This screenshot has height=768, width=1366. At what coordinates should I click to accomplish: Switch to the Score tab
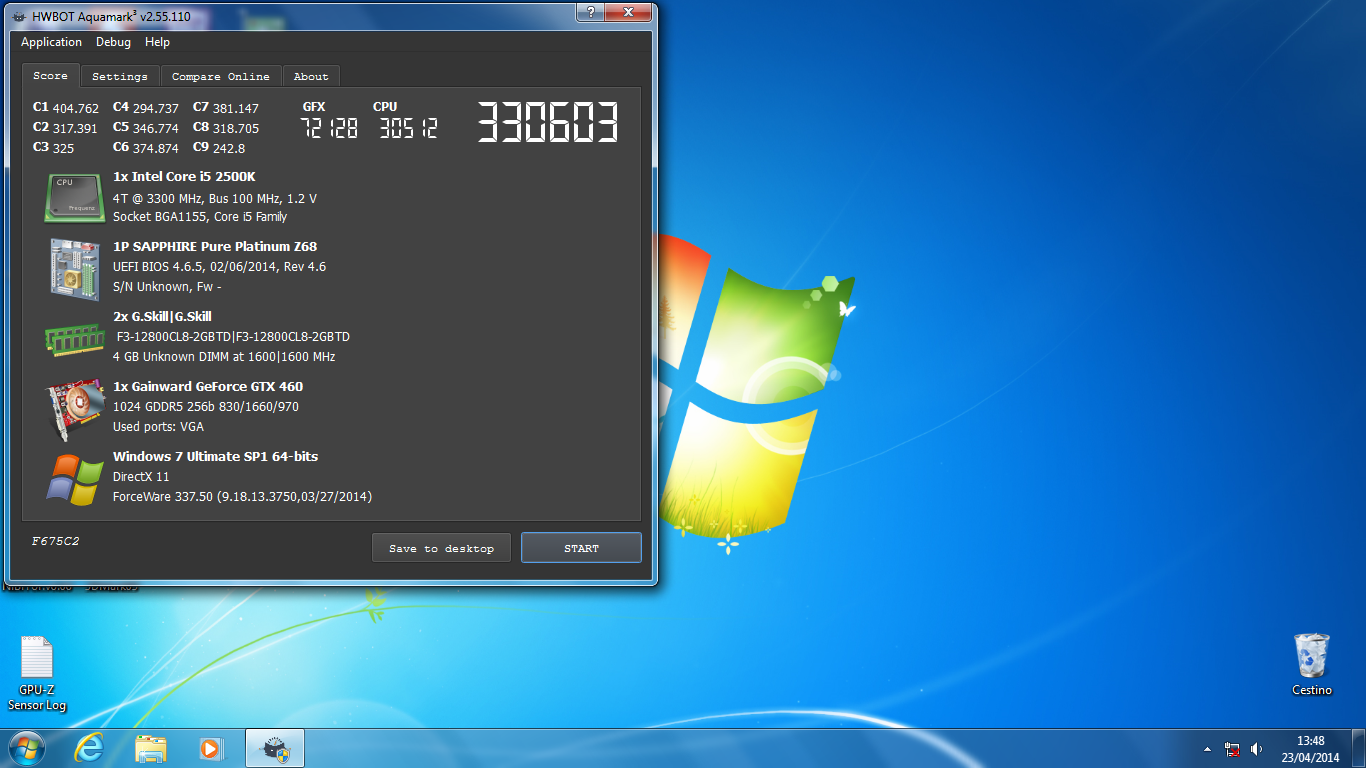[x=50, y=75]
